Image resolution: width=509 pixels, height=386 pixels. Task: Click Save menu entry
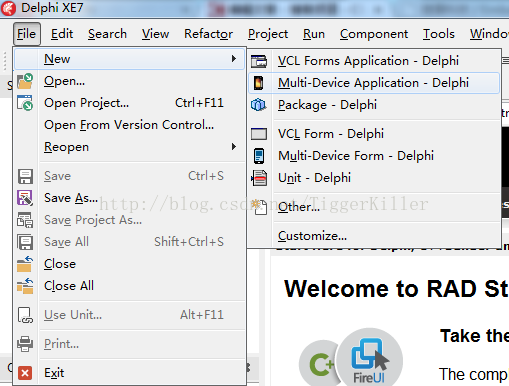coord(130,176)
